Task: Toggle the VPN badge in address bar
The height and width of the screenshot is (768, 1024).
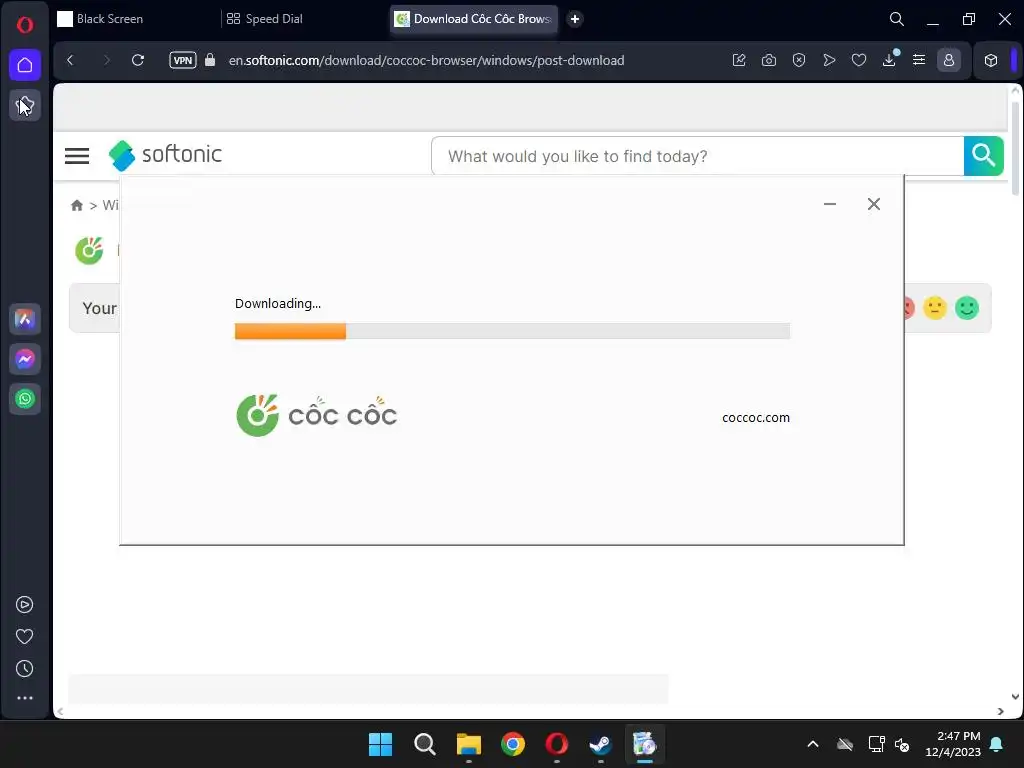Action: coord(183,60)
